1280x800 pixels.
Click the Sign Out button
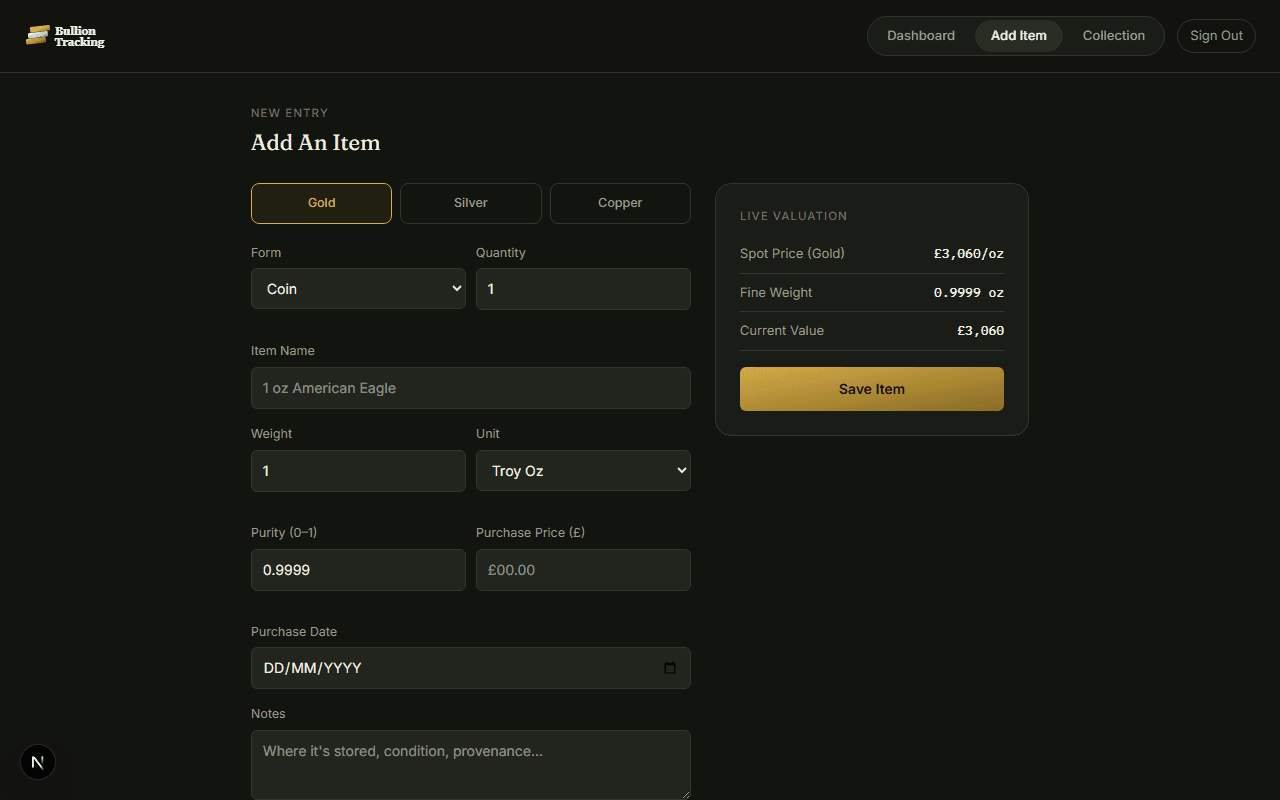[1216, 36]
